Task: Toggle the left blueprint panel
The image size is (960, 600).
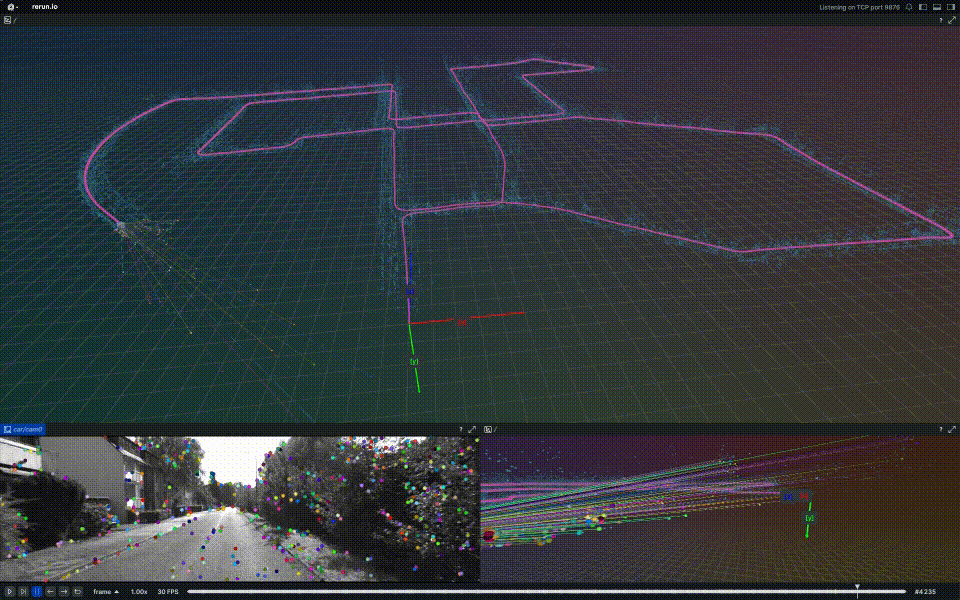Action: click(x=923, y=7)
